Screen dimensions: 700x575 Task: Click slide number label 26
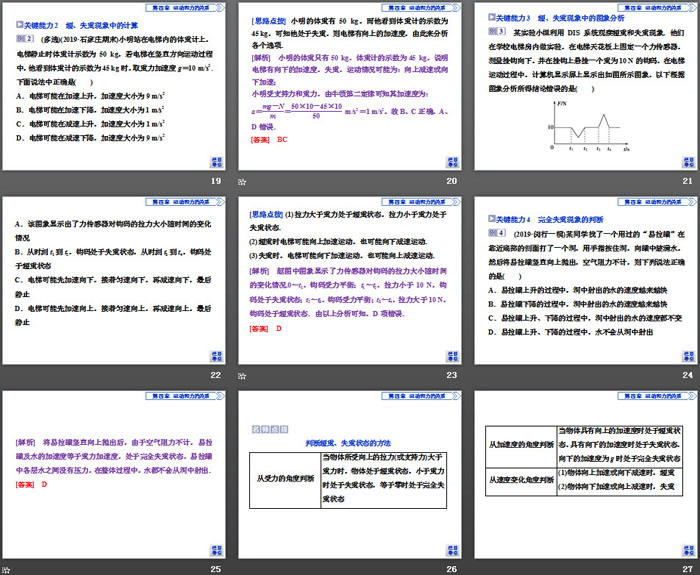pyautogui.click(x=452, y=569)
